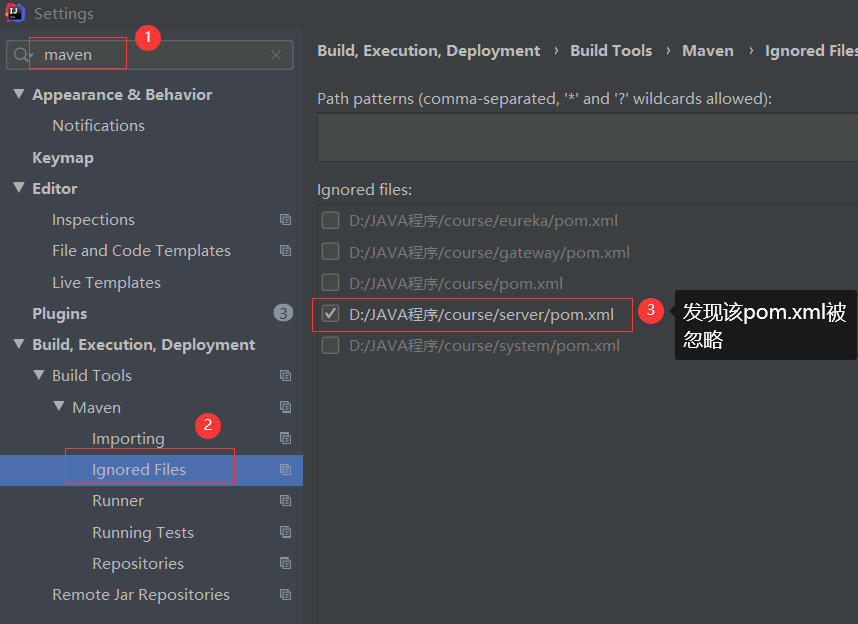Open Remote Jar Repositories settings
The image size is (858, 624).
click(141, 595)
